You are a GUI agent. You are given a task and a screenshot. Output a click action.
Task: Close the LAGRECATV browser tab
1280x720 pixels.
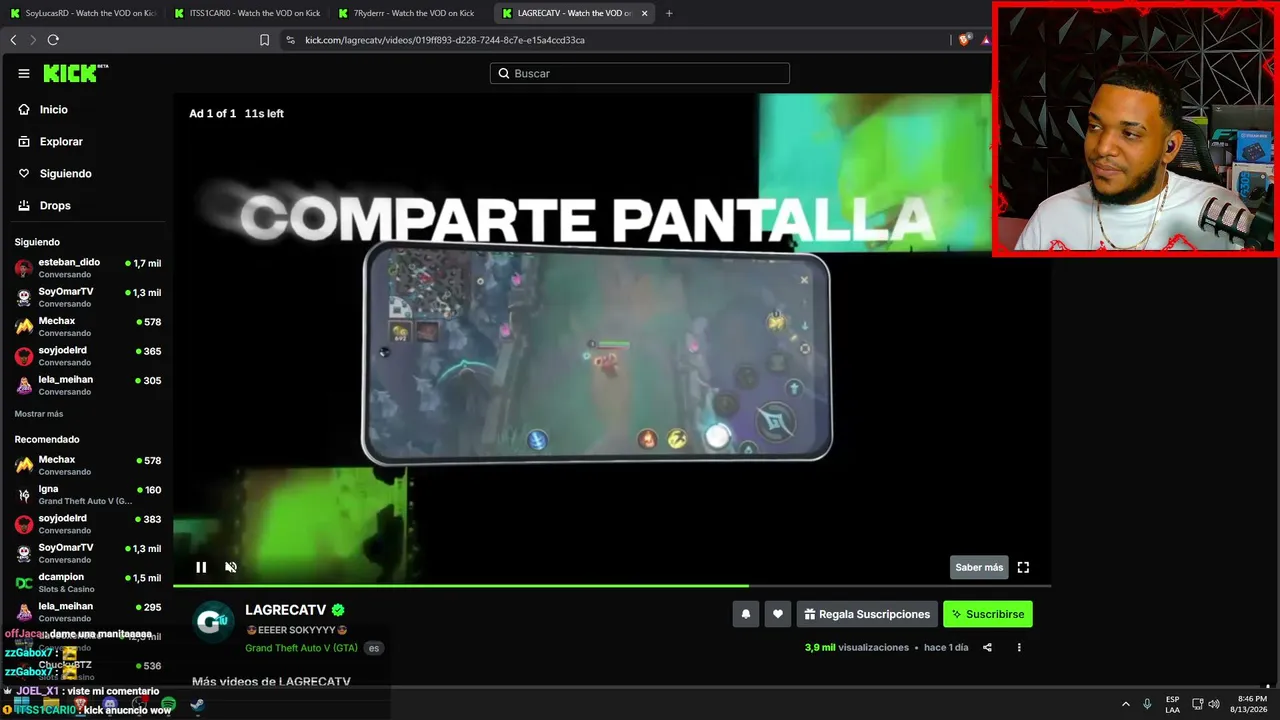[x=644, y=13]
